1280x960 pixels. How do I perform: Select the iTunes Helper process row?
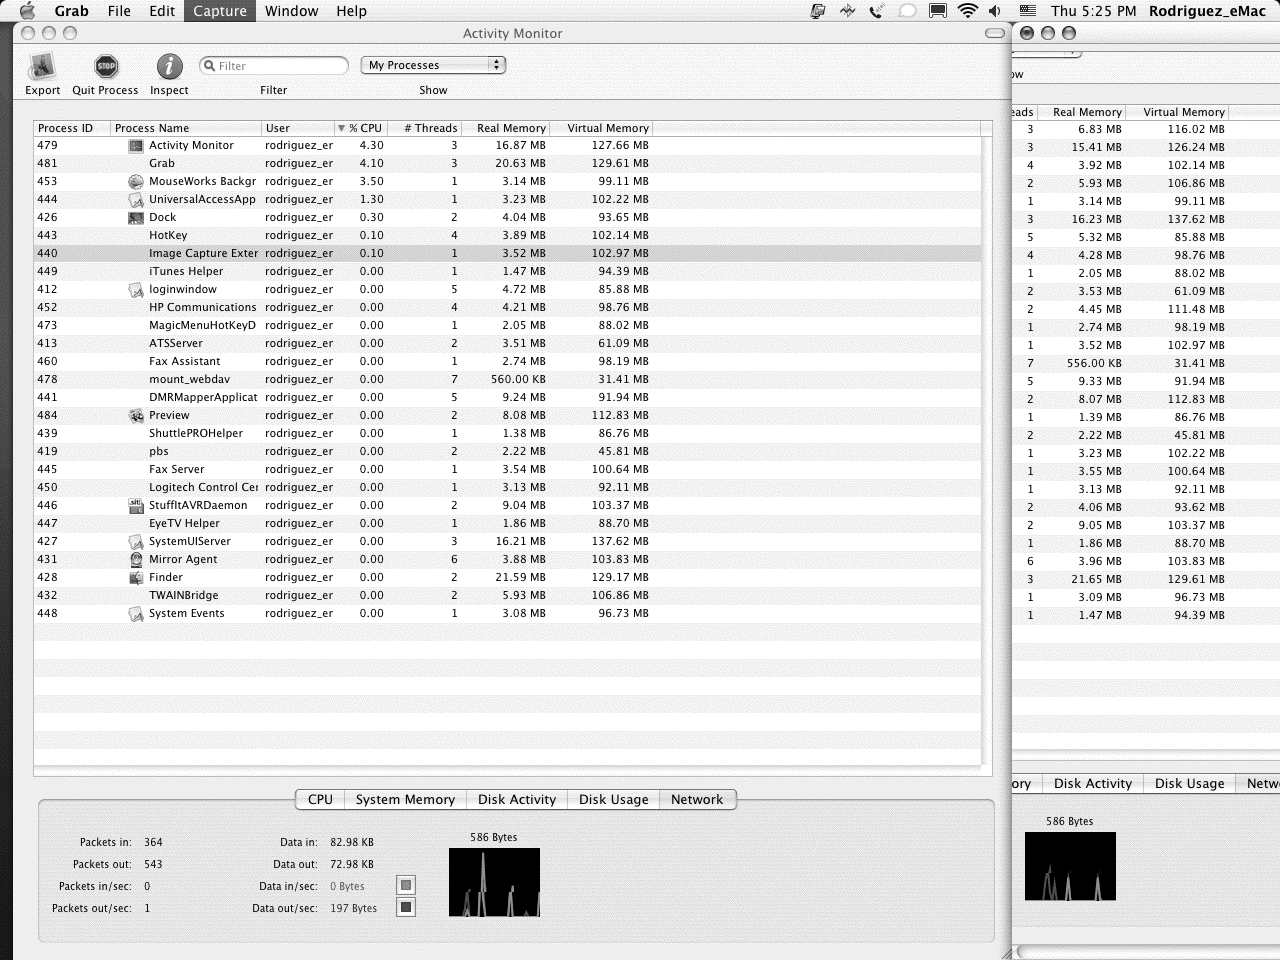coord(507,272)
